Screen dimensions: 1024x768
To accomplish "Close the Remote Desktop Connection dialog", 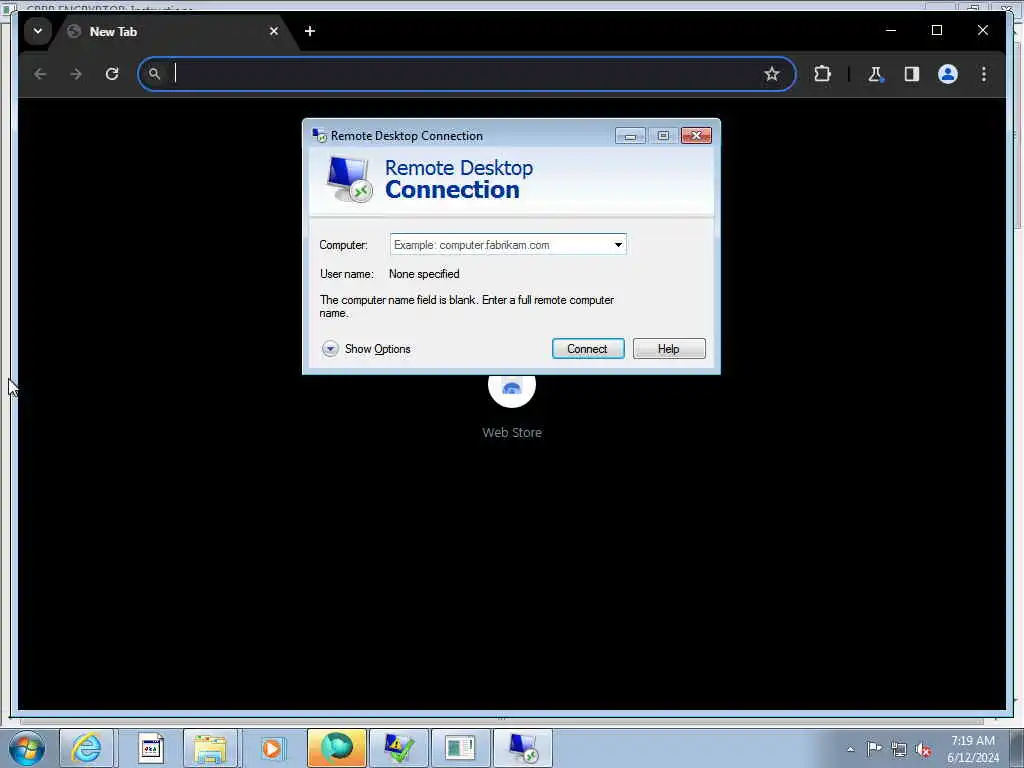I will (696, 135).
